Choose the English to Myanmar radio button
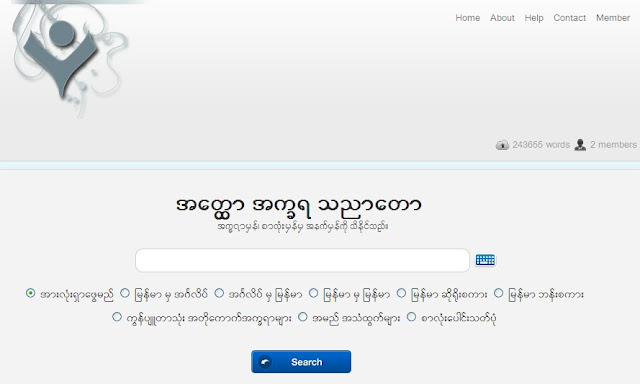Screen dimensions: 640x384 [219, 293]
